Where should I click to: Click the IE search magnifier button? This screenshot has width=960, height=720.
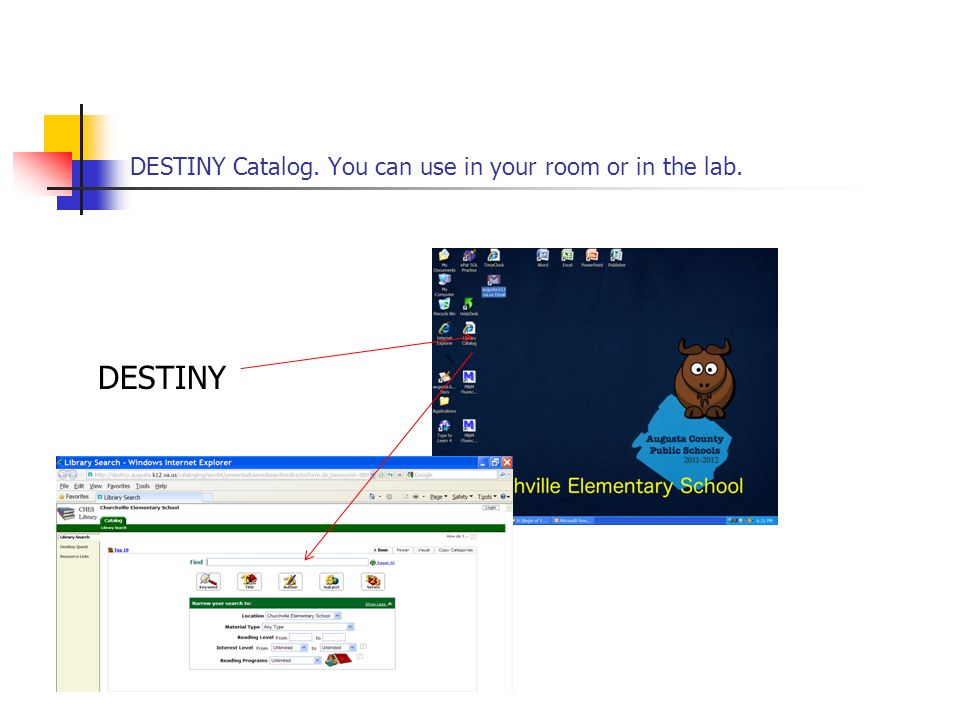pos(503,474)
